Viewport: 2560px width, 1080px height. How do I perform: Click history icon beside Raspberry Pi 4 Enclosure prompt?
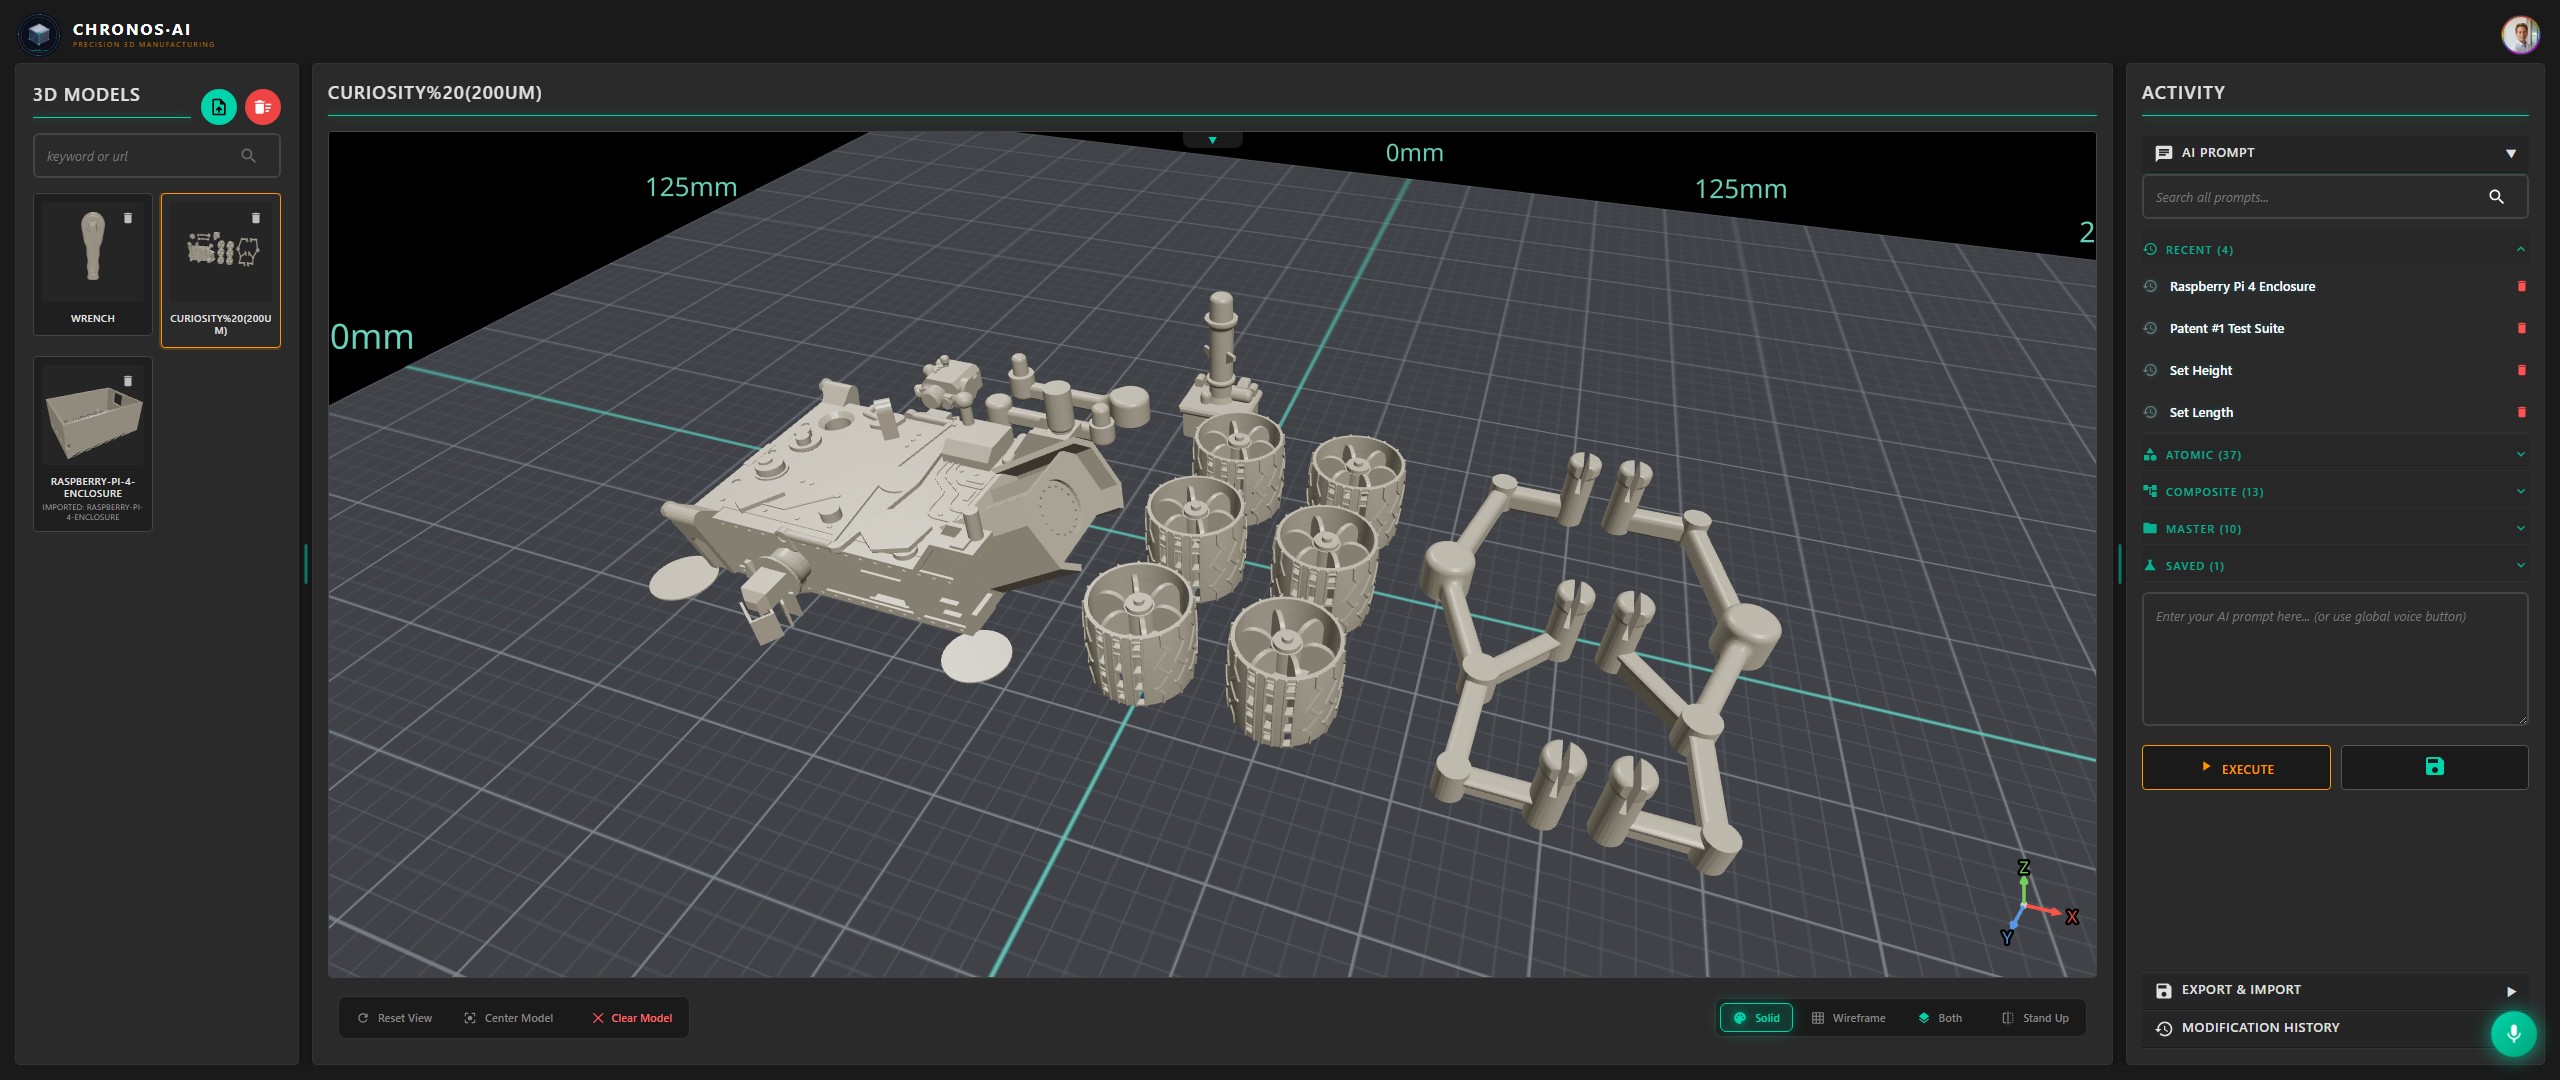click(2150, 287)
